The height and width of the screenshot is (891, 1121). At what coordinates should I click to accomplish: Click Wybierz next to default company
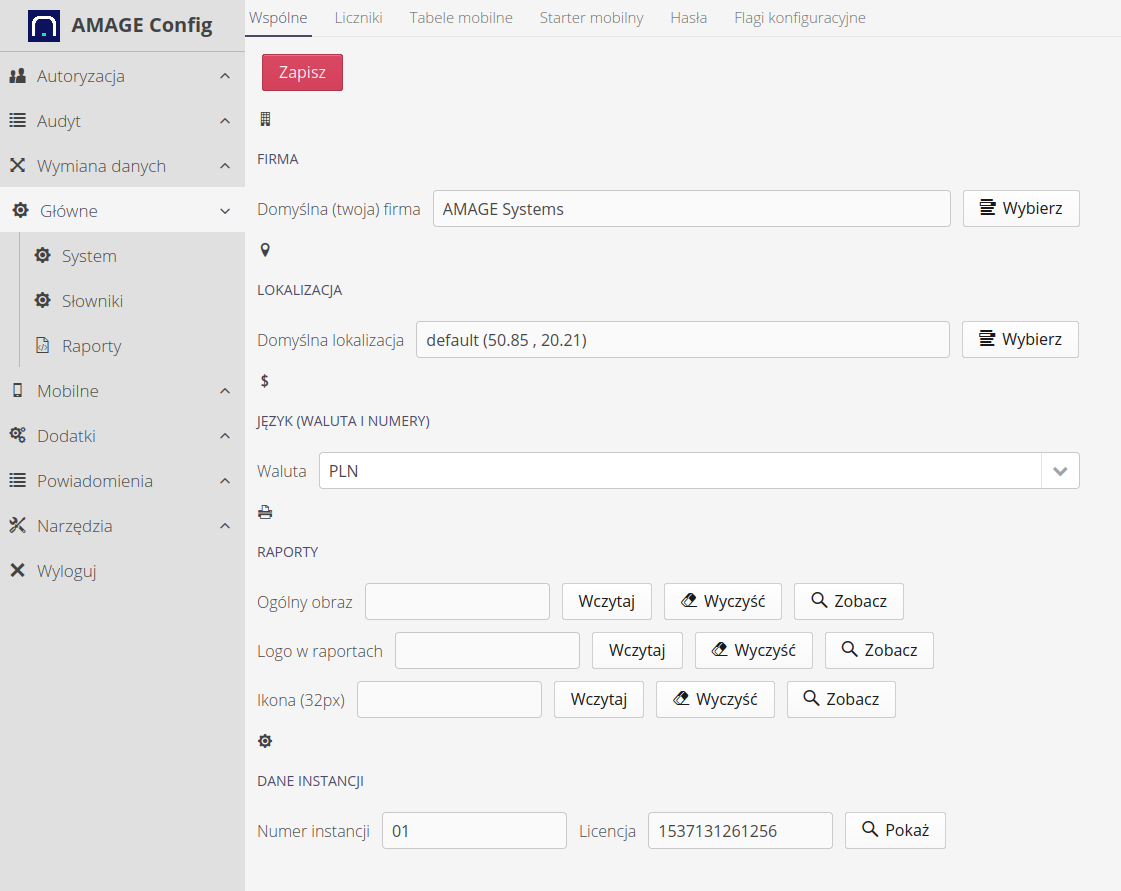1020,209
